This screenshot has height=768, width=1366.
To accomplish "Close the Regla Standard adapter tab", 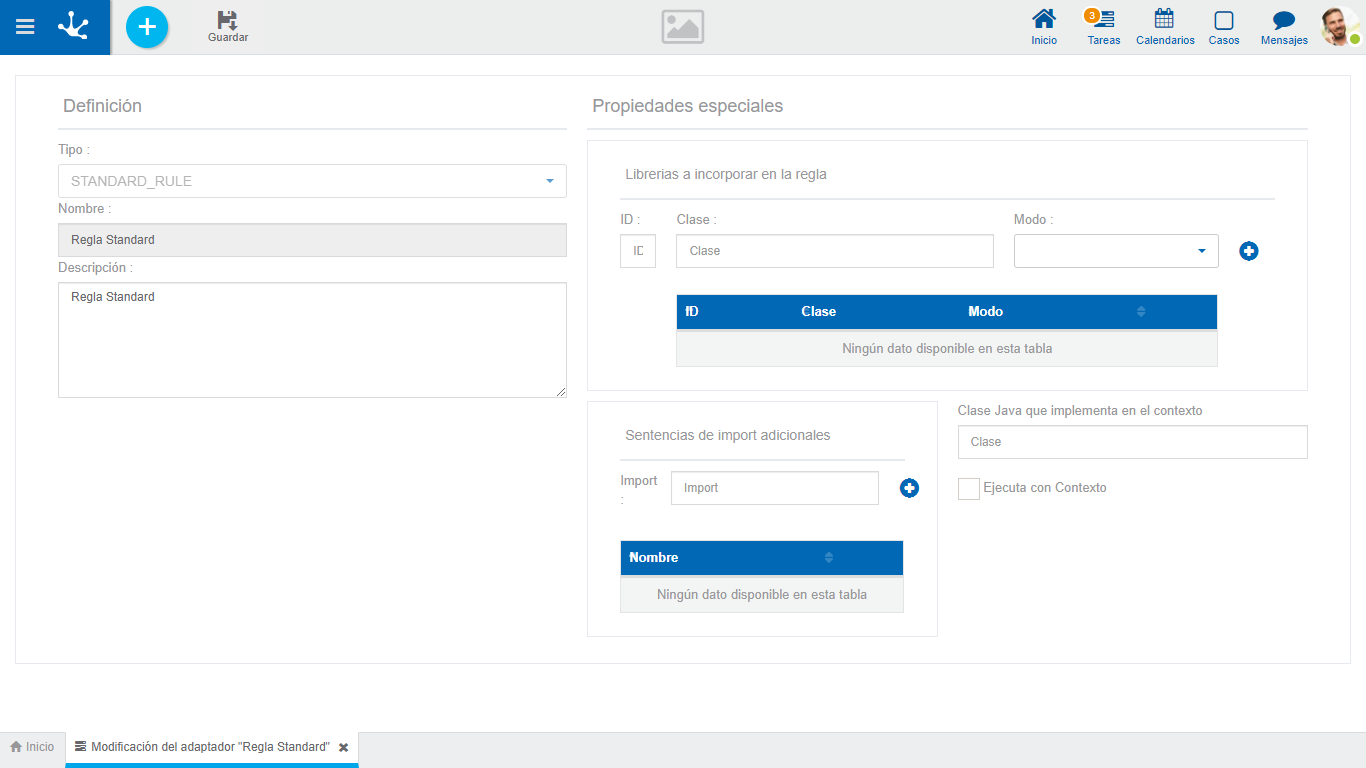I will (x=343, y=747).
